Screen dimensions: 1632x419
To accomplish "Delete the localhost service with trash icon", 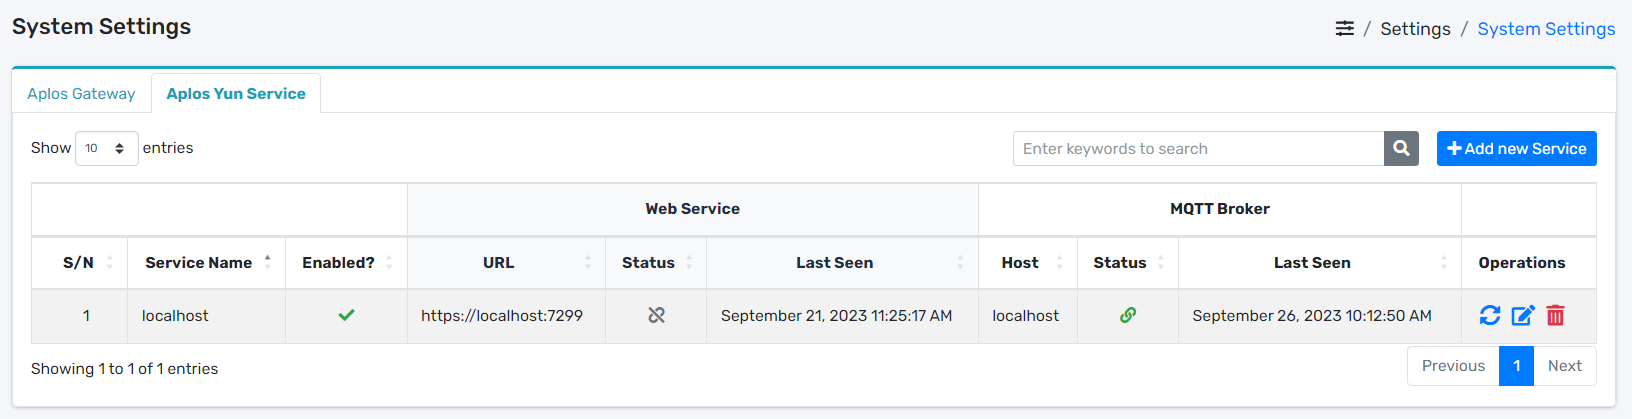I will click(x=1555, y=316).
